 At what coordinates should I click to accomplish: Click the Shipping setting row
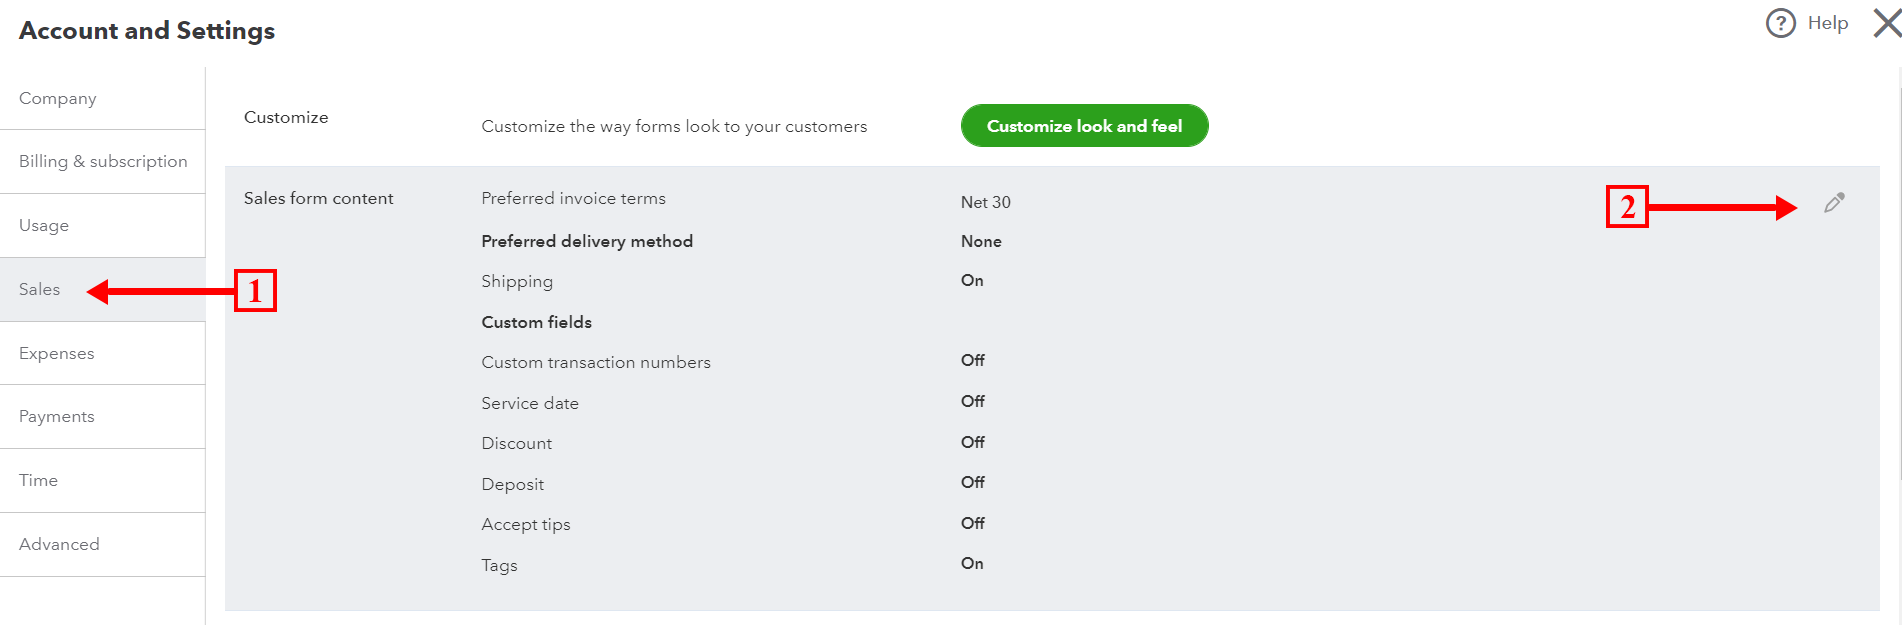tap(517, 281)
